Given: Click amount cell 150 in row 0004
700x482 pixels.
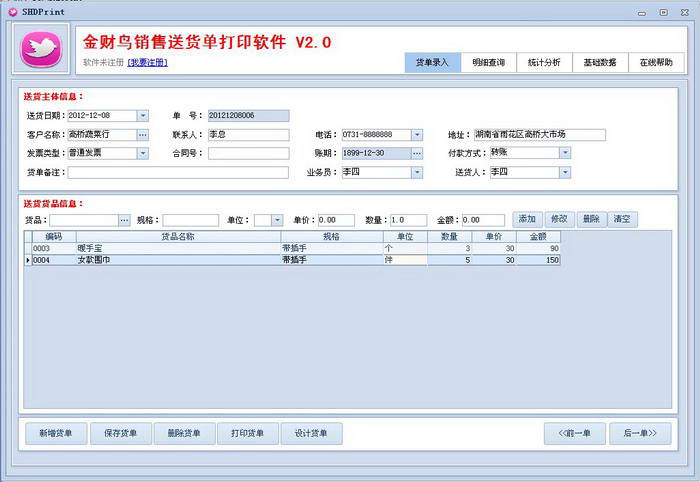Looking at the screenshot, I should [x=538, y=260].
